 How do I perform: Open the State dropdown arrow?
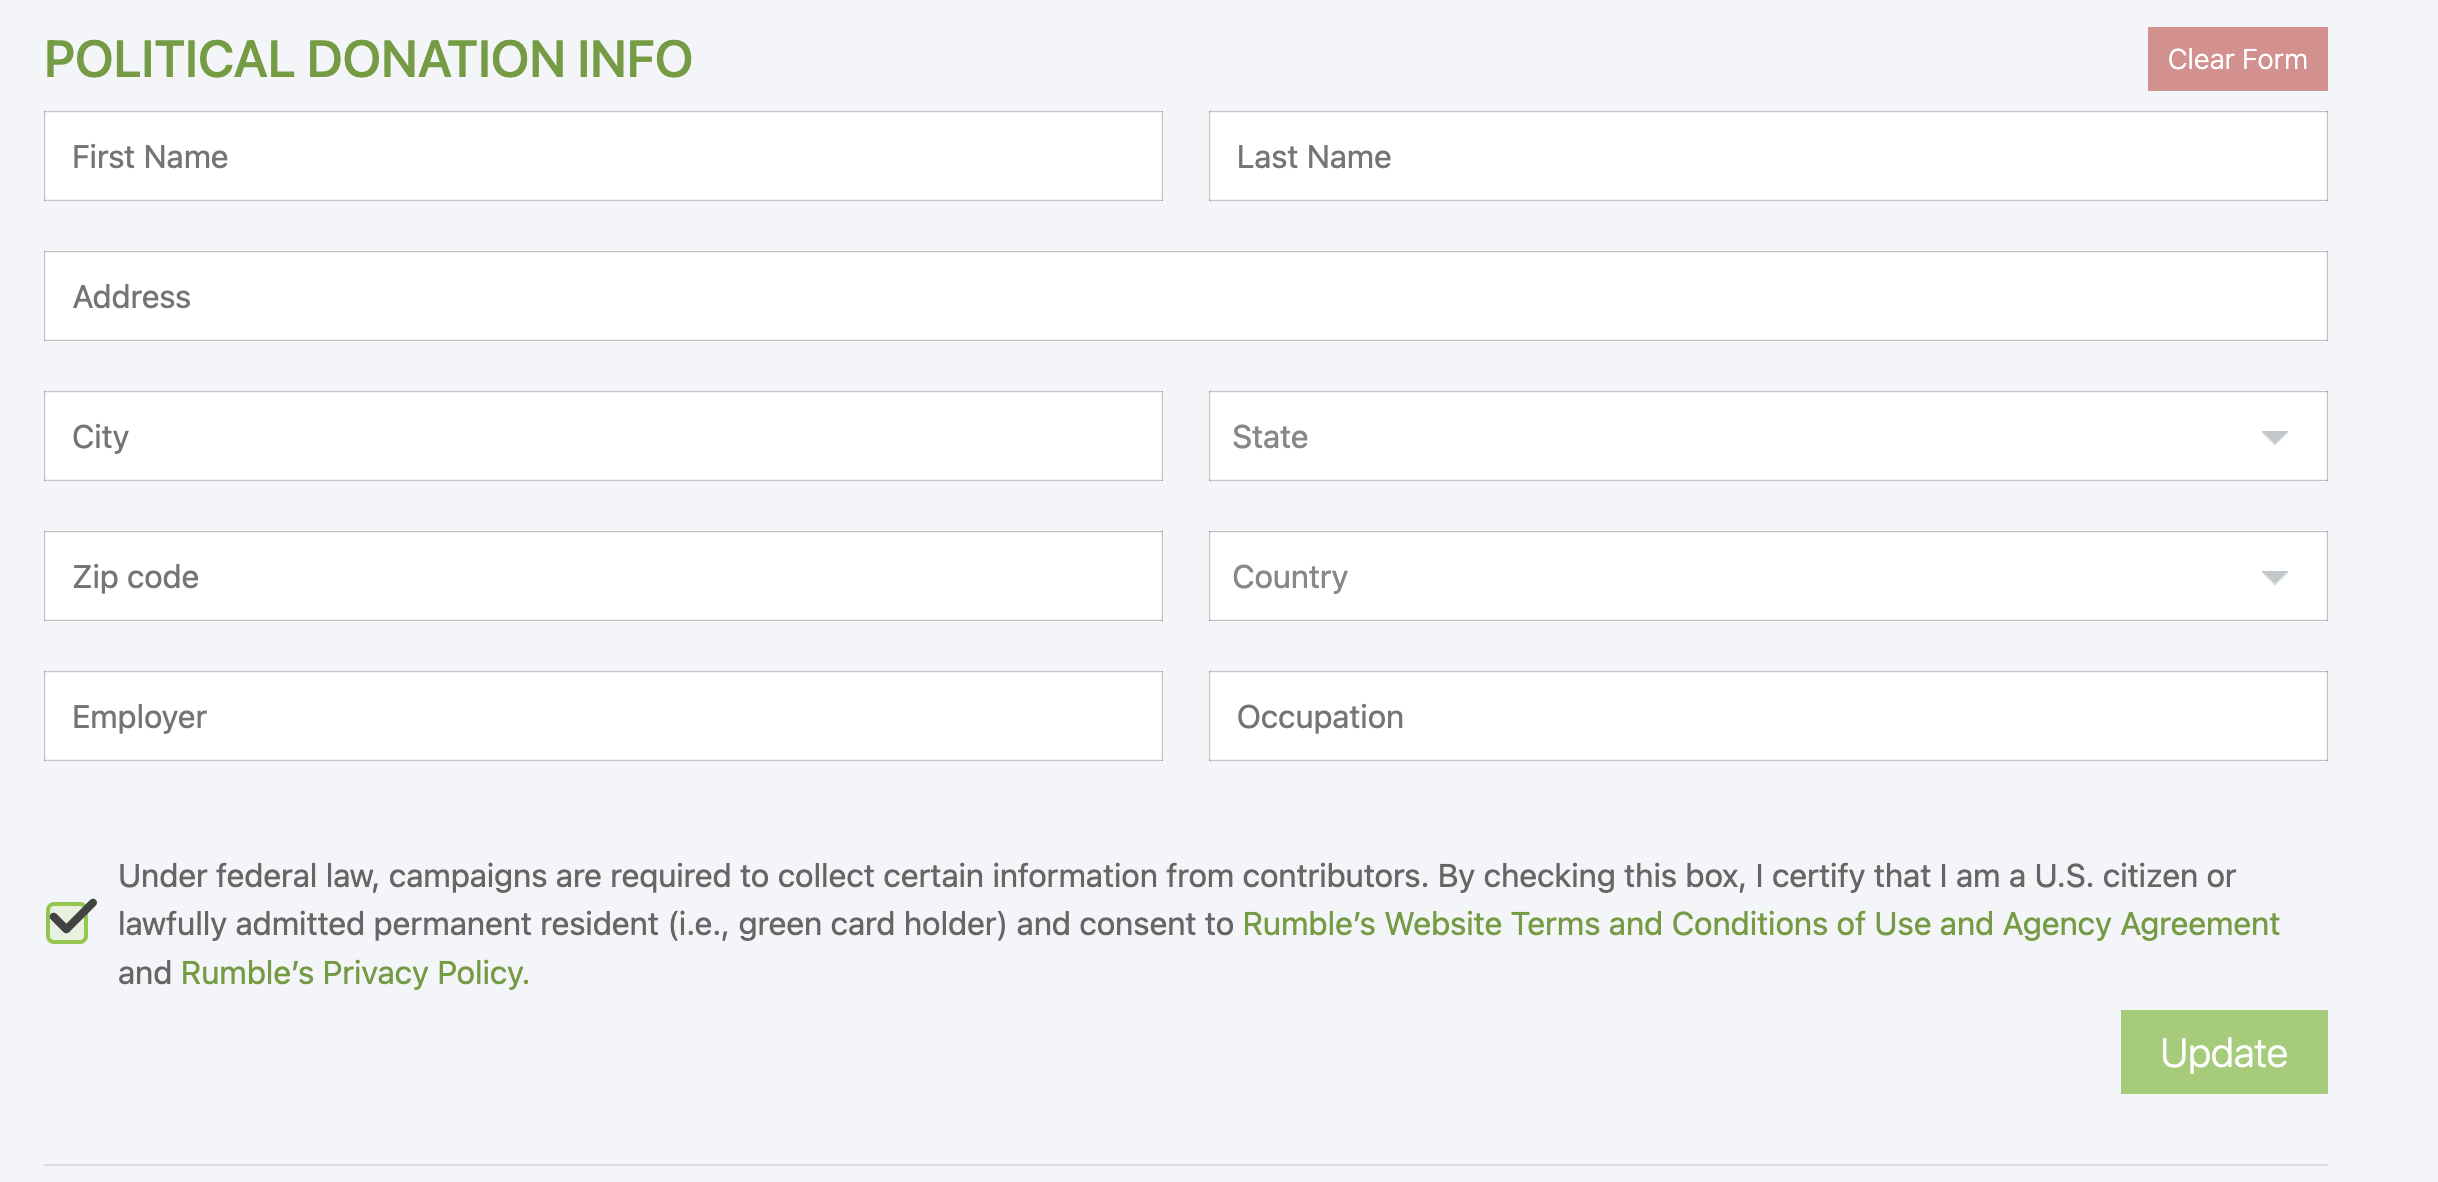pos(2274,438)
